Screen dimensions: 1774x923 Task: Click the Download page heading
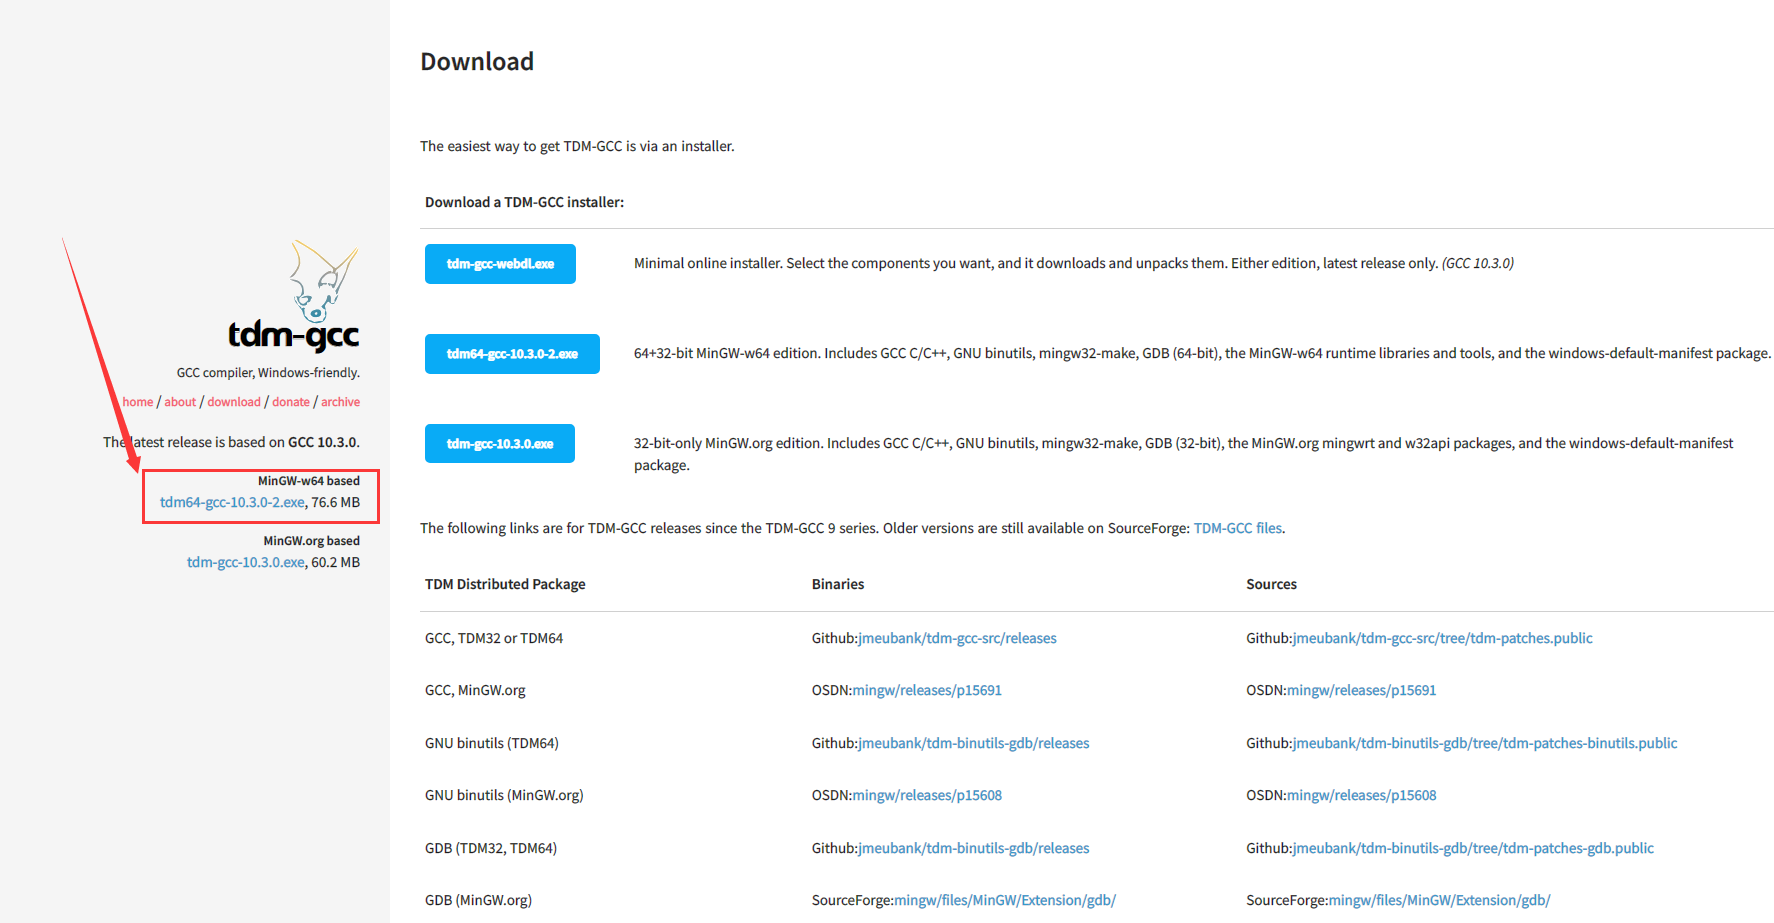pos(477,62)
